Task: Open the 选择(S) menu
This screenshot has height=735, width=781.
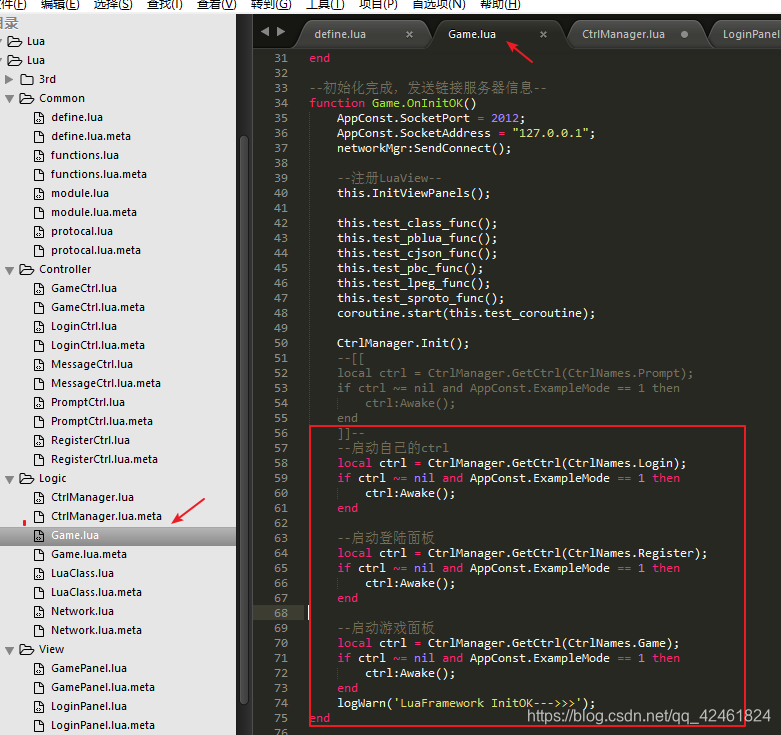Action: click(x=113, y=5)
